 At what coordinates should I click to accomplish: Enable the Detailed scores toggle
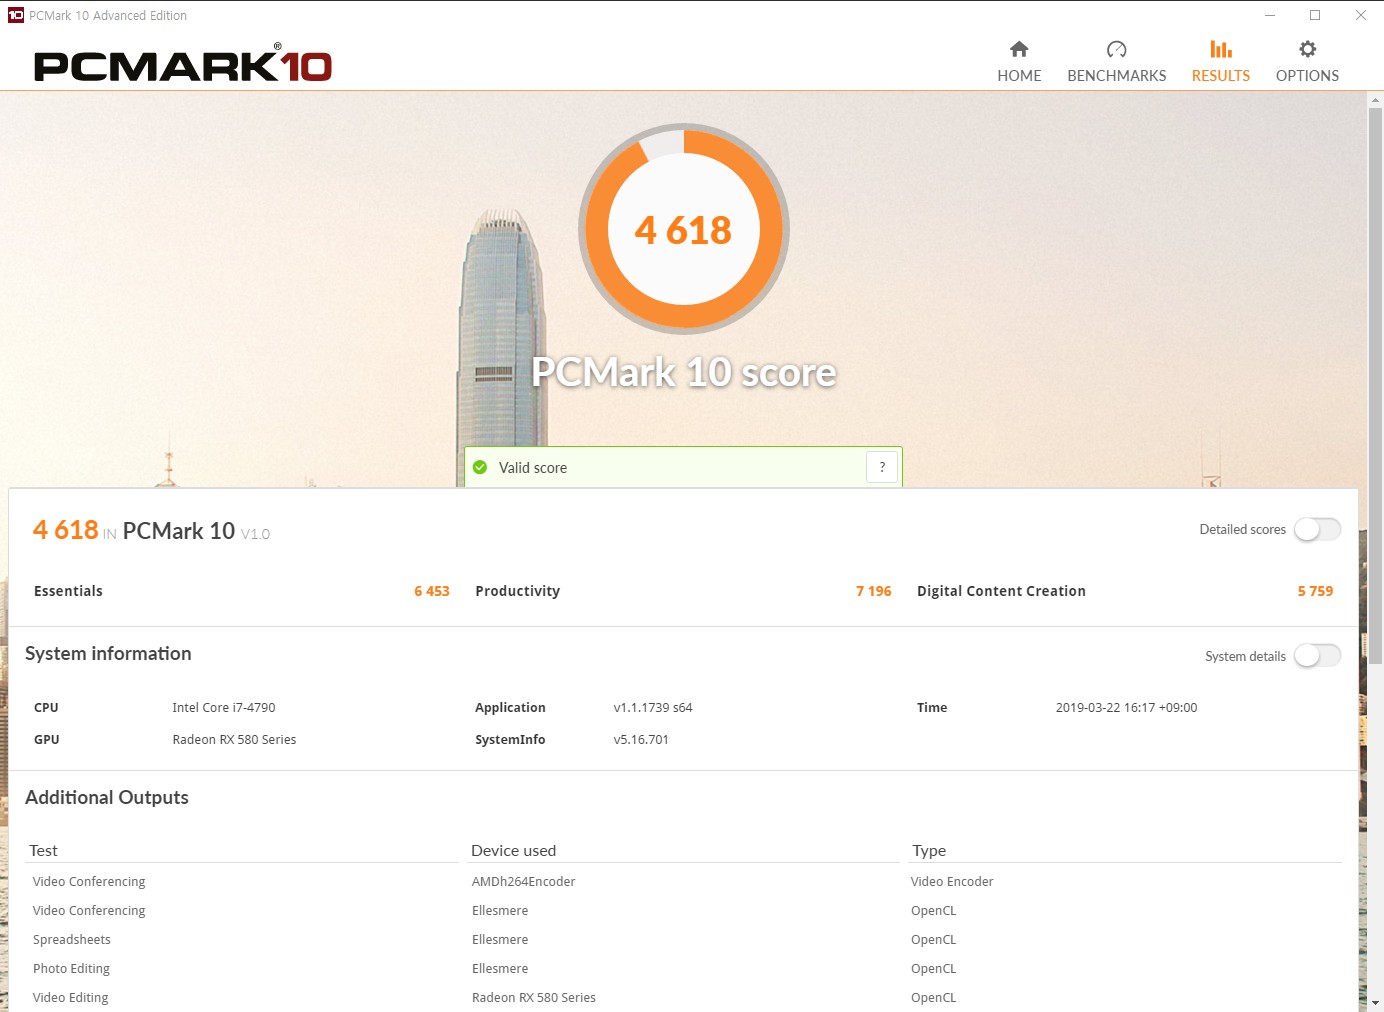coord(1317,529)
